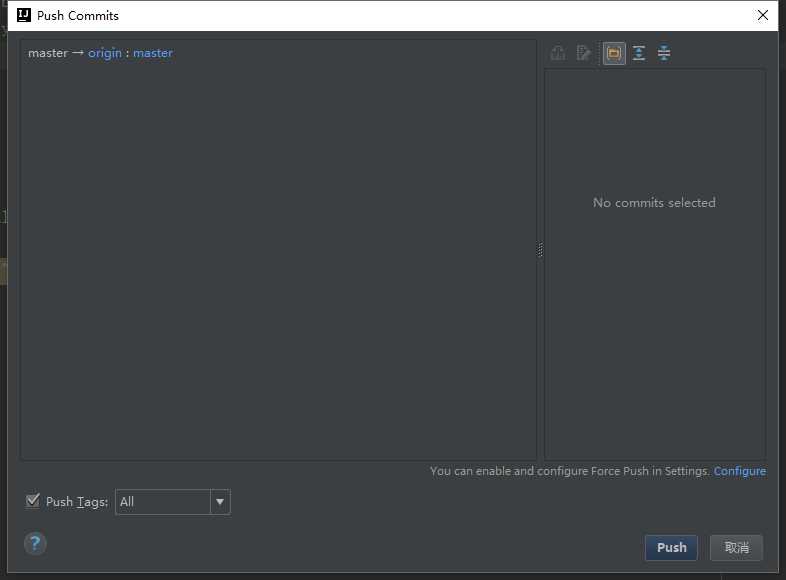Click the Expand All icon
Image resolution: width=786 pixels, height=580 pixels.
[639, 53]
